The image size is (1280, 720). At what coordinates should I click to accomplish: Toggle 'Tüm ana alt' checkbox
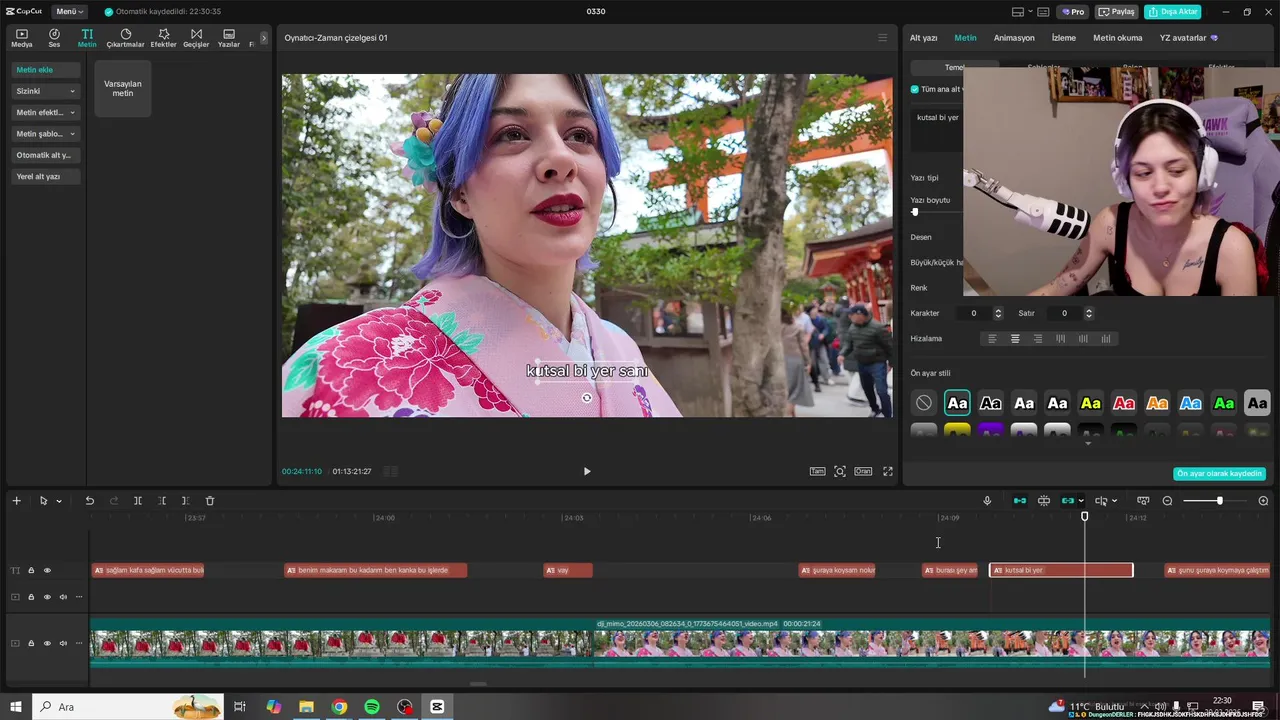pos(915,89)
